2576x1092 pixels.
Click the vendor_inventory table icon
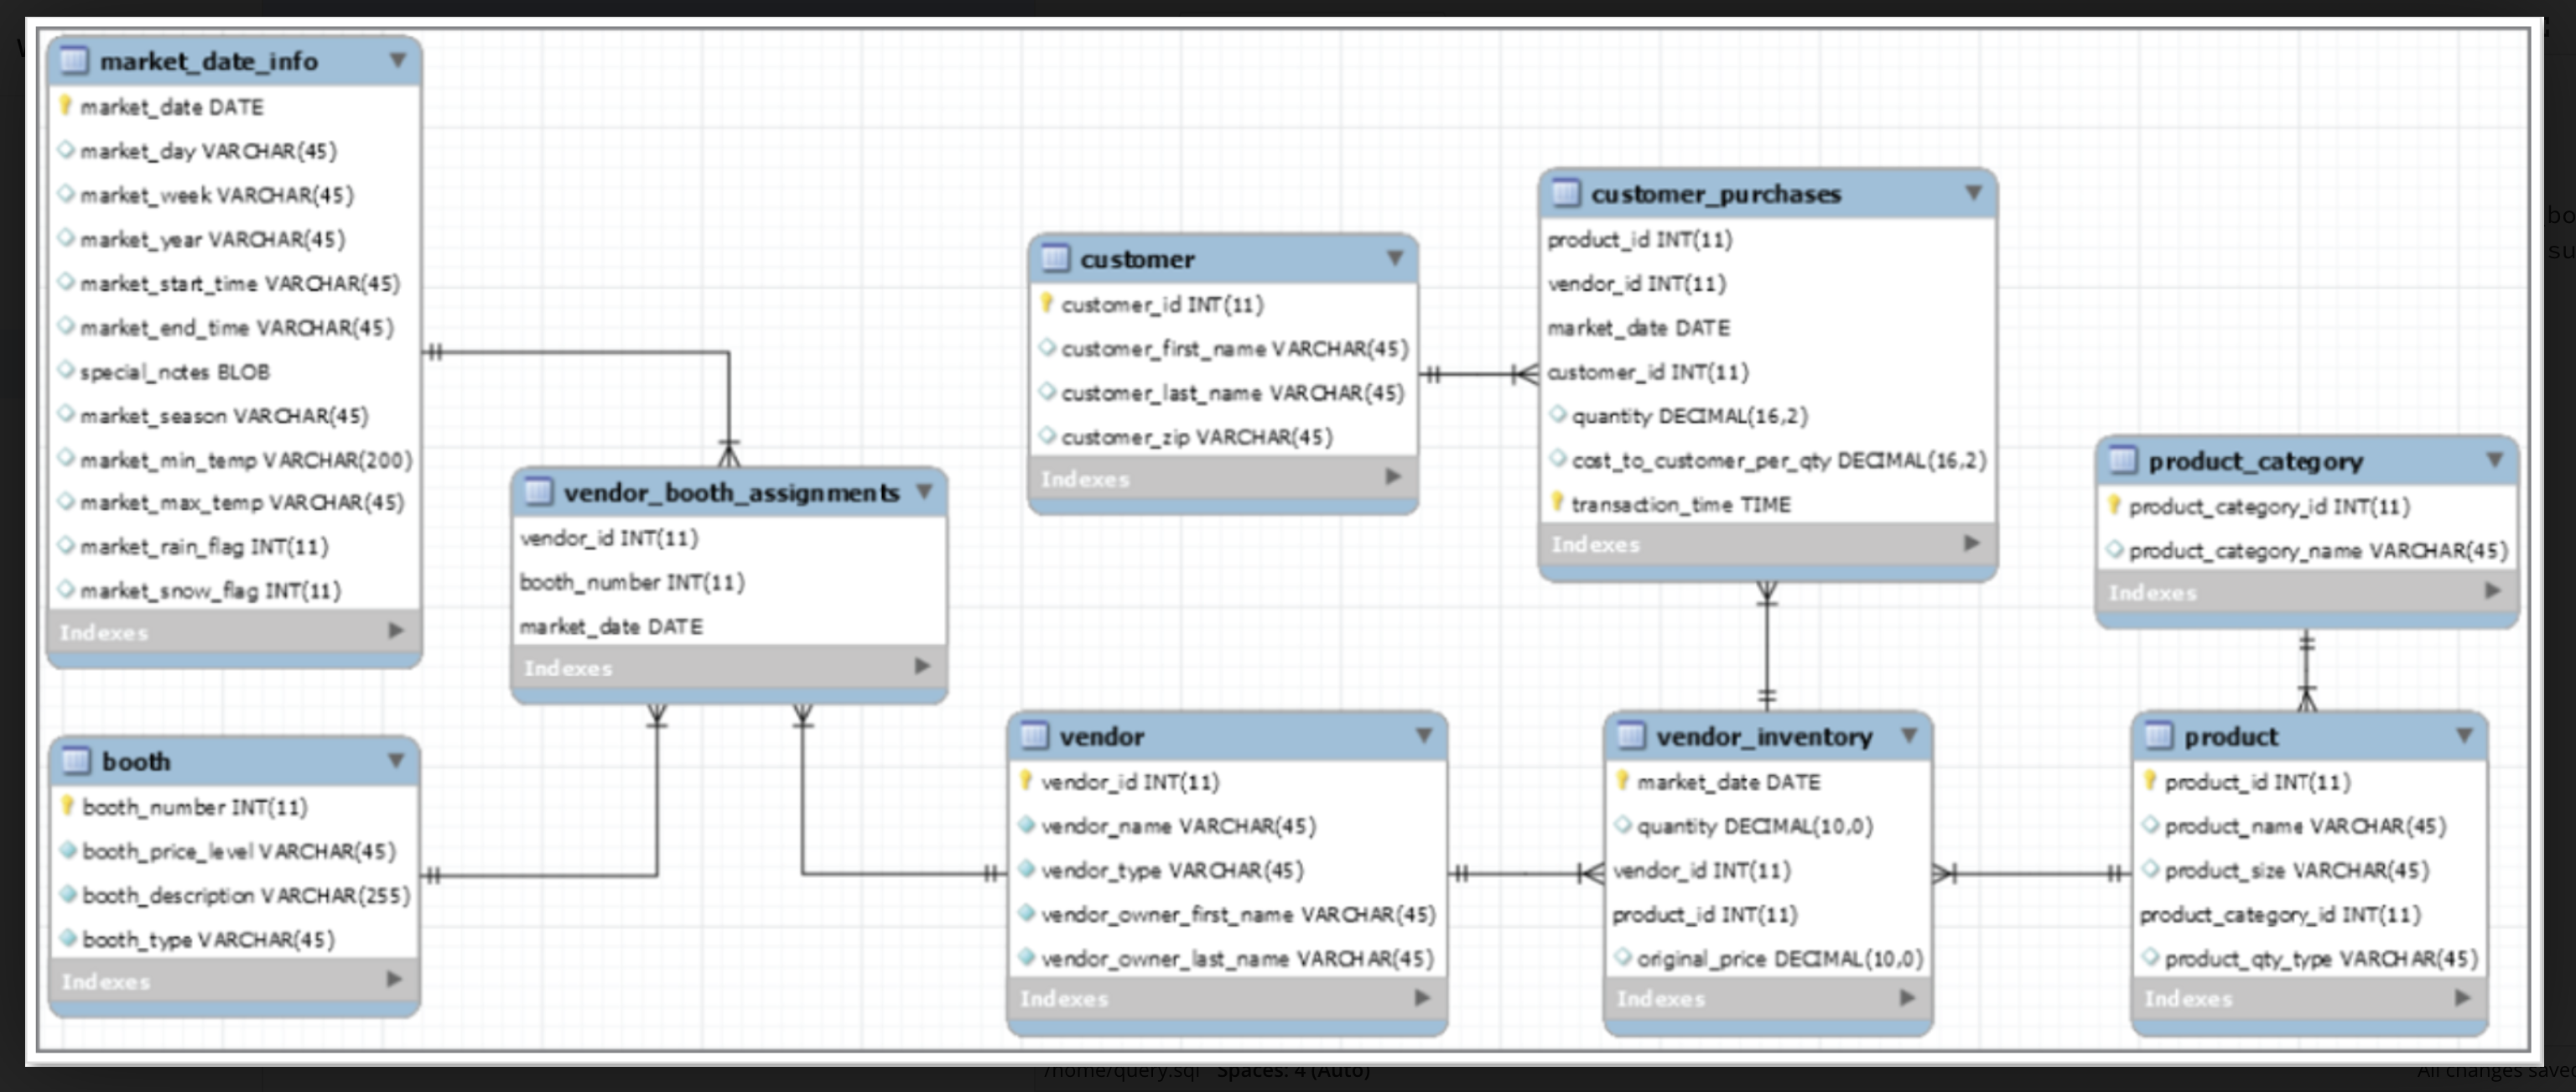pos(1631,736)
